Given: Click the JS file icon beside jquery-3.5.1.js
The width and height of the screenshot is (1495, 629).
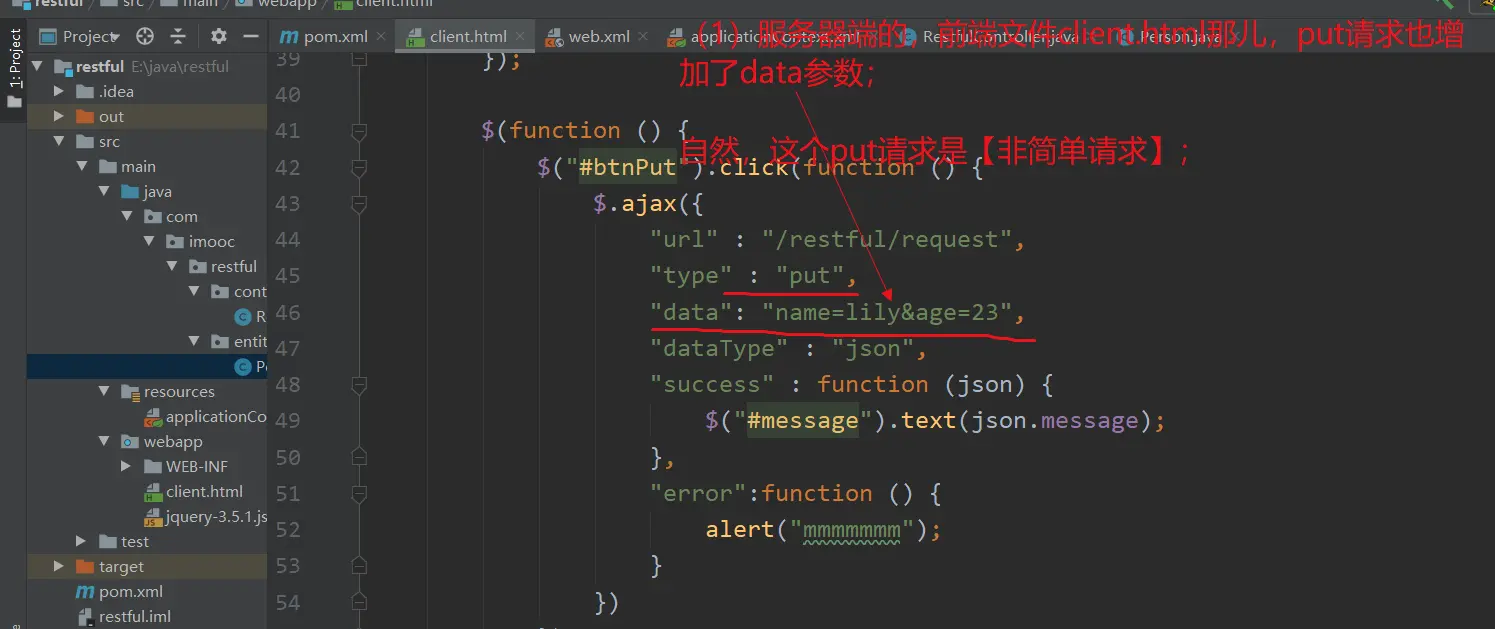Looking at the screenshot, I should 152,517.
